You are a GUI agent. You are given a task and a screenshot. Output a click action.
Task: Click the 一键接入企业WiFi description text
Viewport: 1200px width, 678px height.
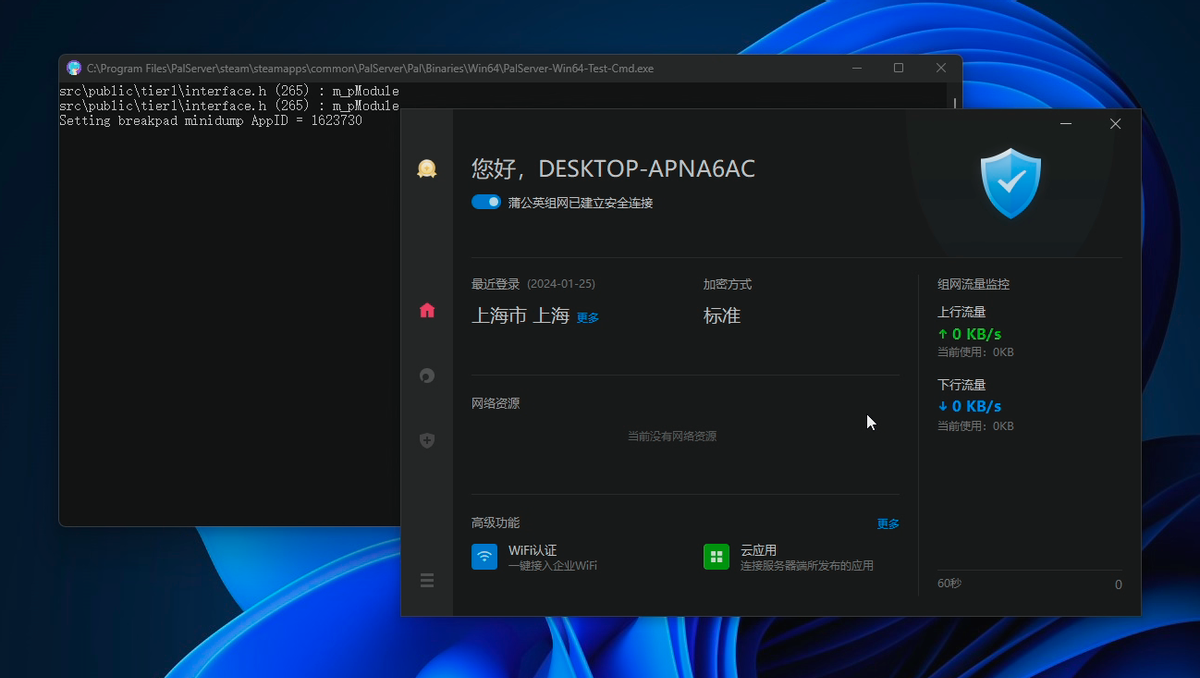click(553, 566)
